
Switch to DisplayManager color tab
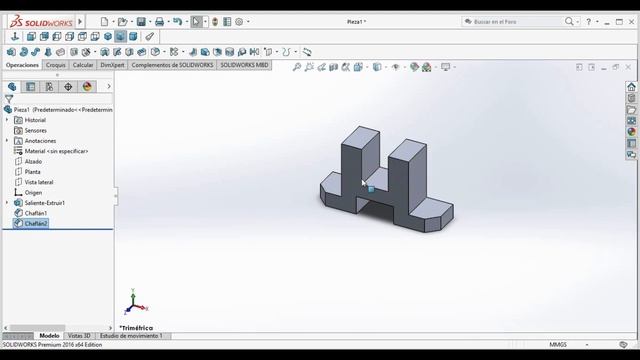87,87
